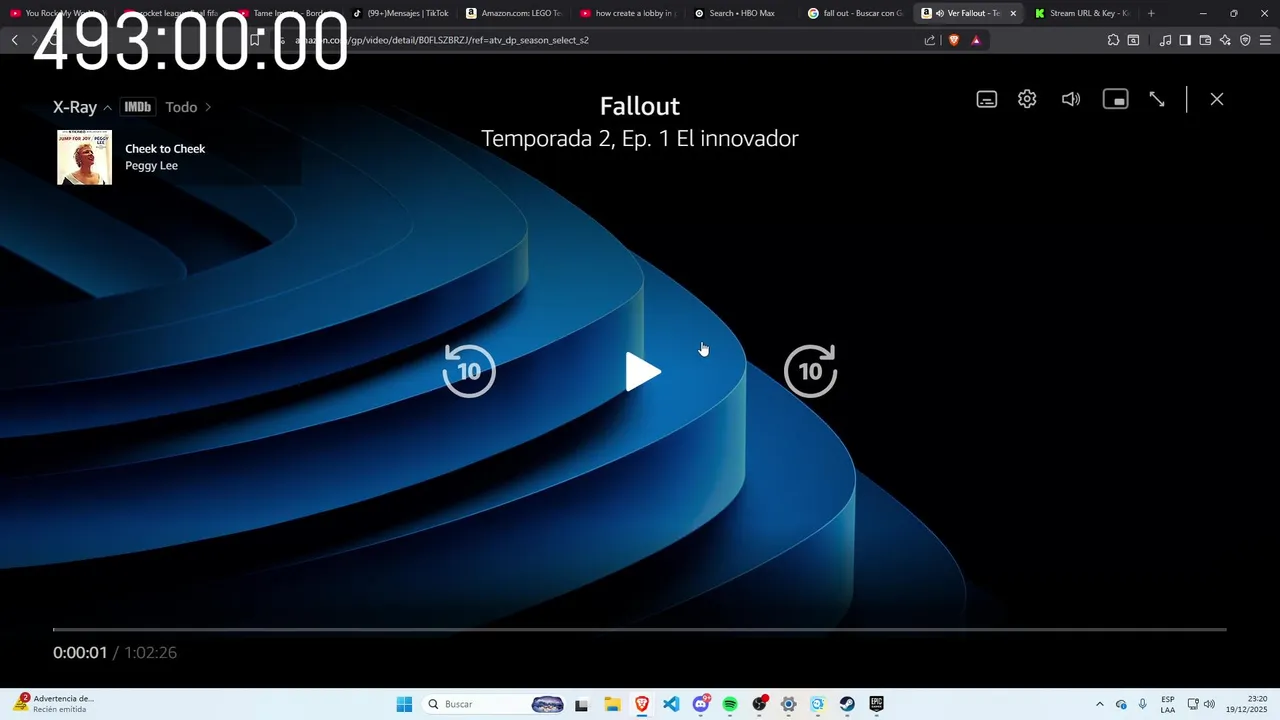Click the Peggy Lee artist name
Viewport: 1280px width, 720px height.
click(151, 166)
